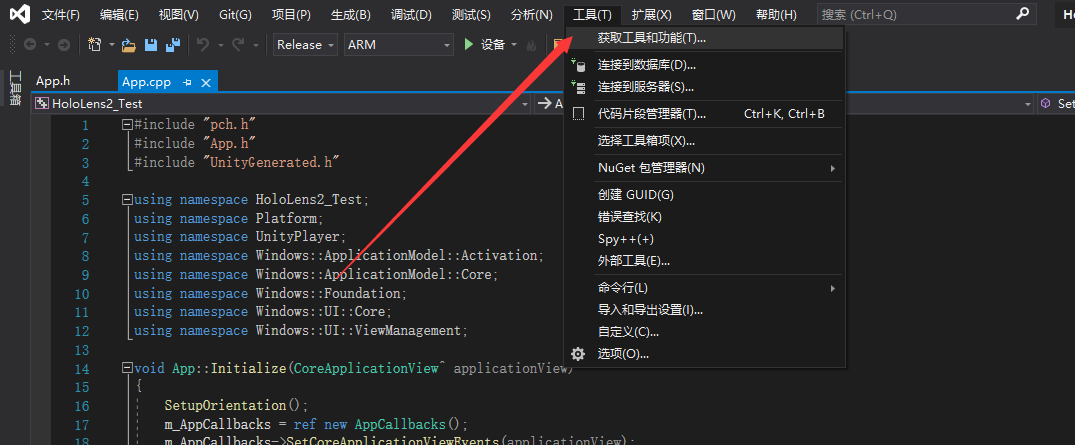Collapse the #include block at line 1

pos(126,125)
